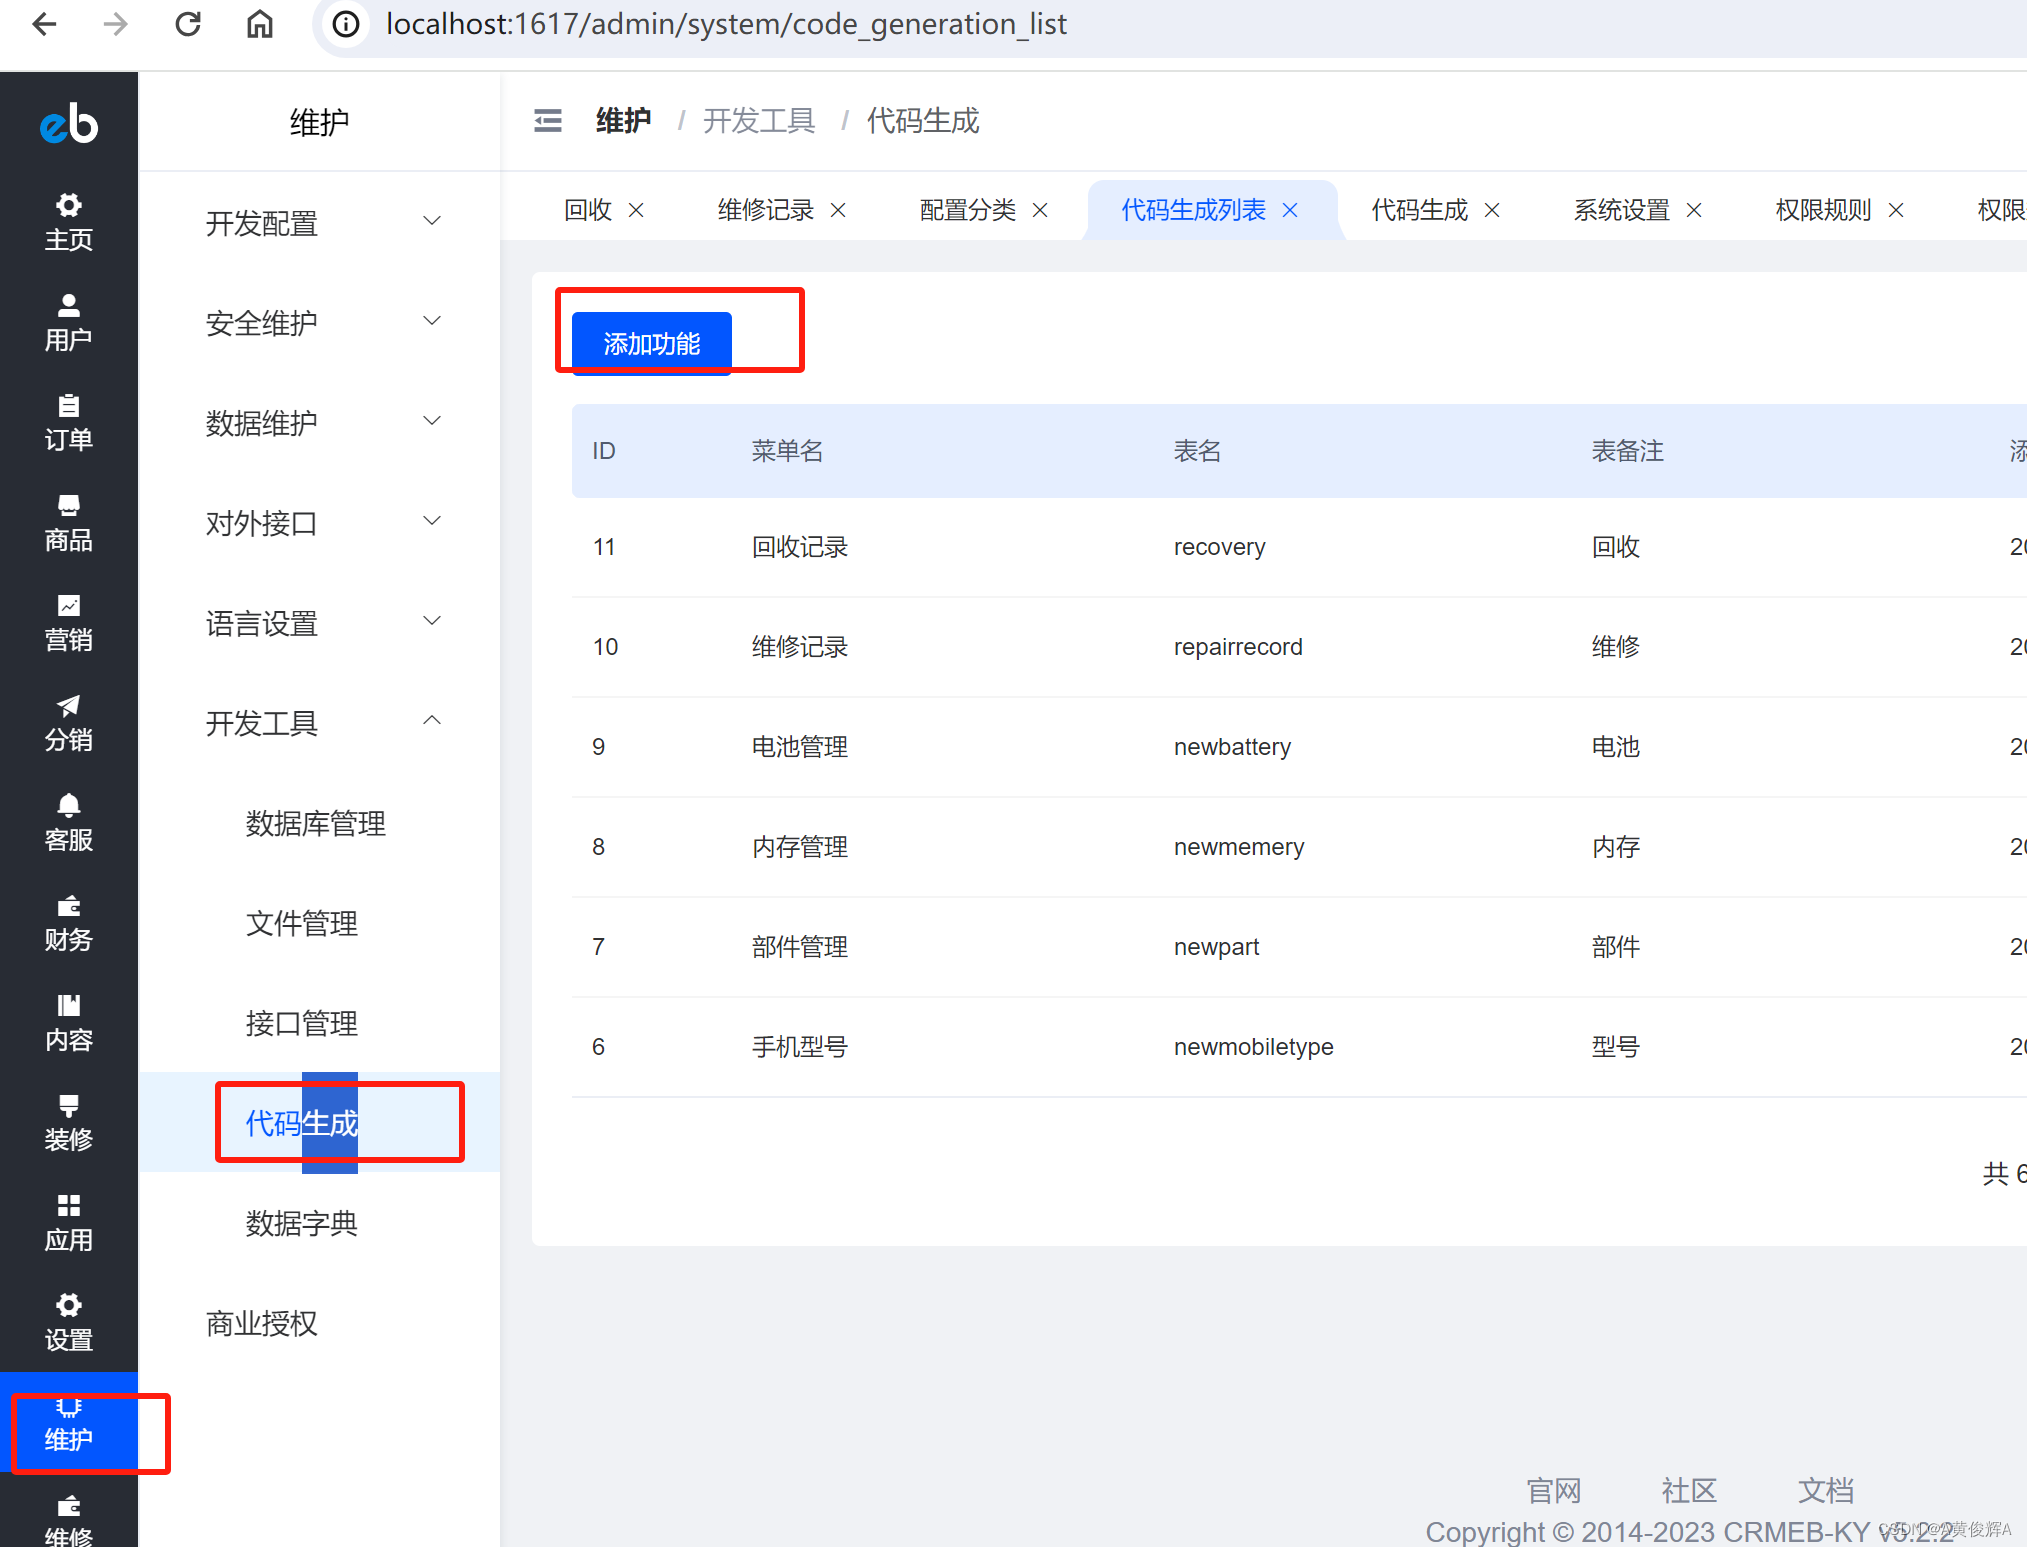The width and height of the screenshot is (2027, 1547).
Task: Click the site info icon in address bar
Action: pyautogui.click(x=346, y=24)
